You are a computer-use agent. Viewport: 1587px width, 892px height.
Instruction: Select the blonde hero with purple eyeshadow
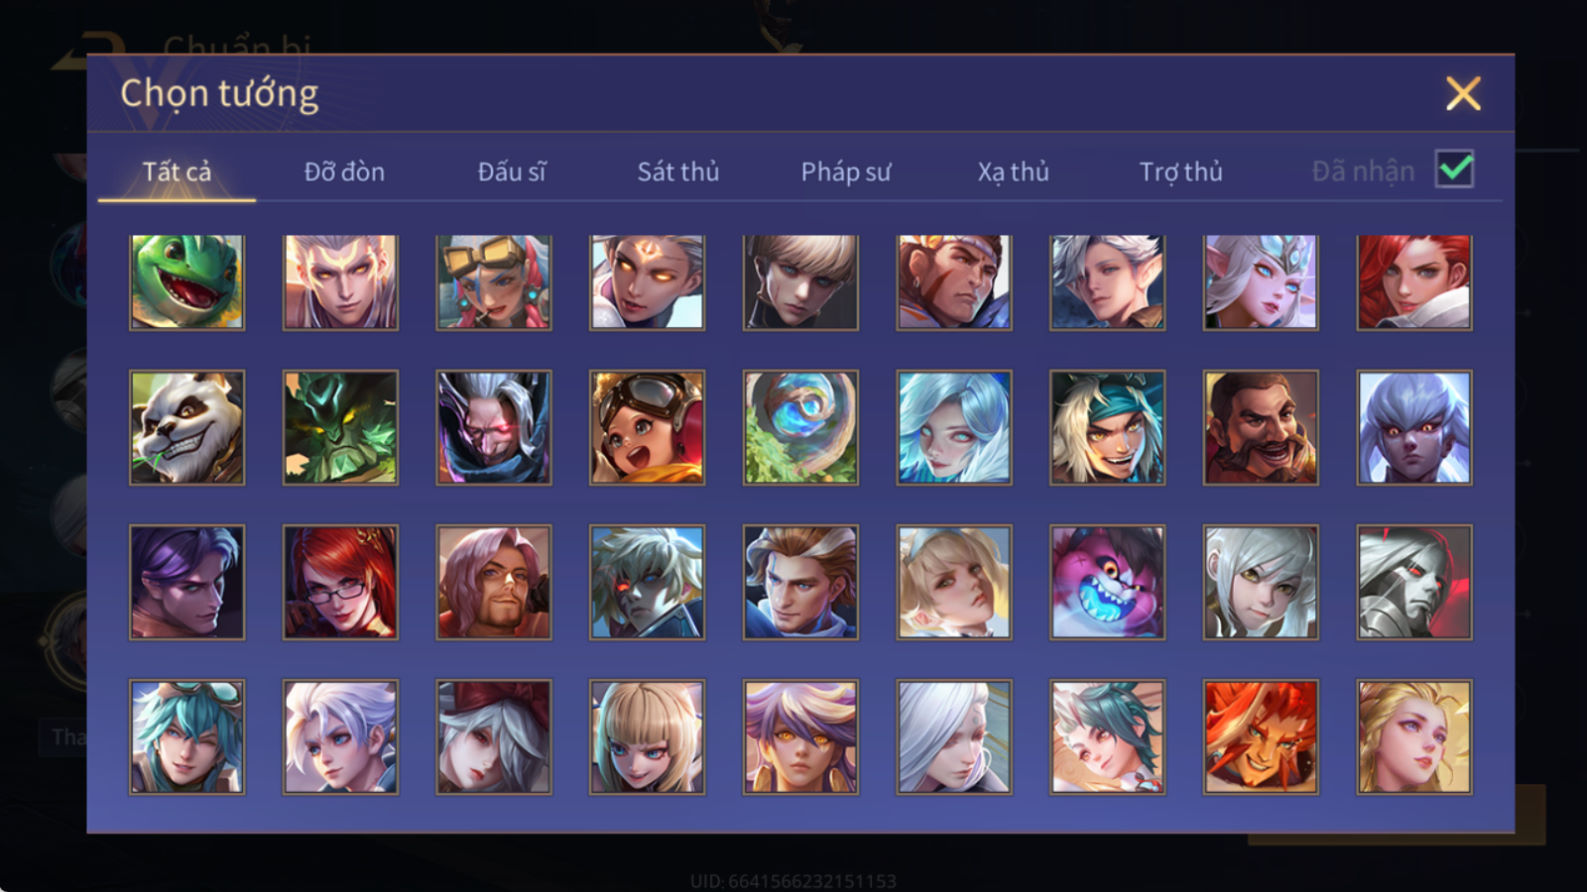[x=1414, y=737]
